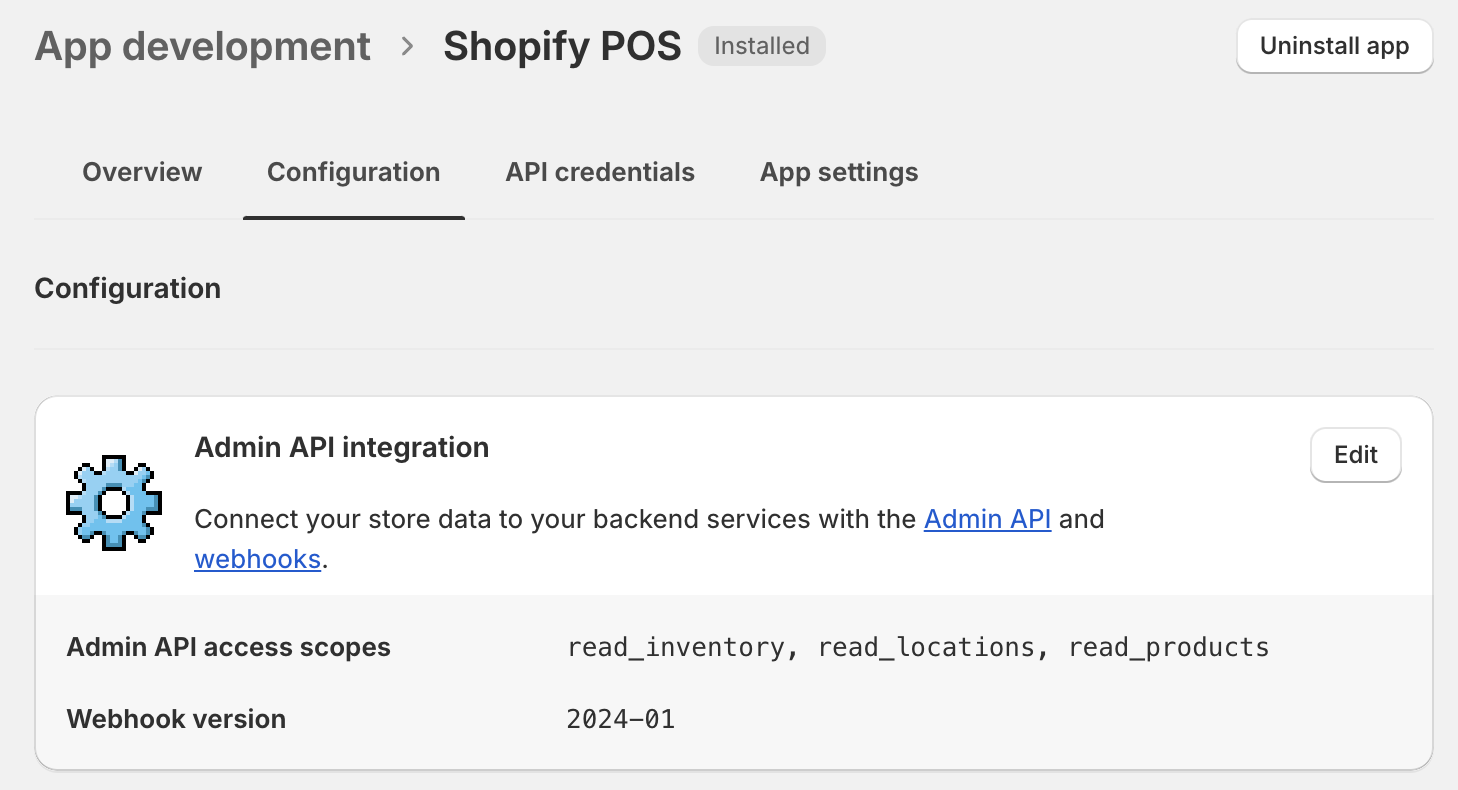Click the Installed status badge
This screenshot has height=790, width=1458.
[x=762, y=46]
